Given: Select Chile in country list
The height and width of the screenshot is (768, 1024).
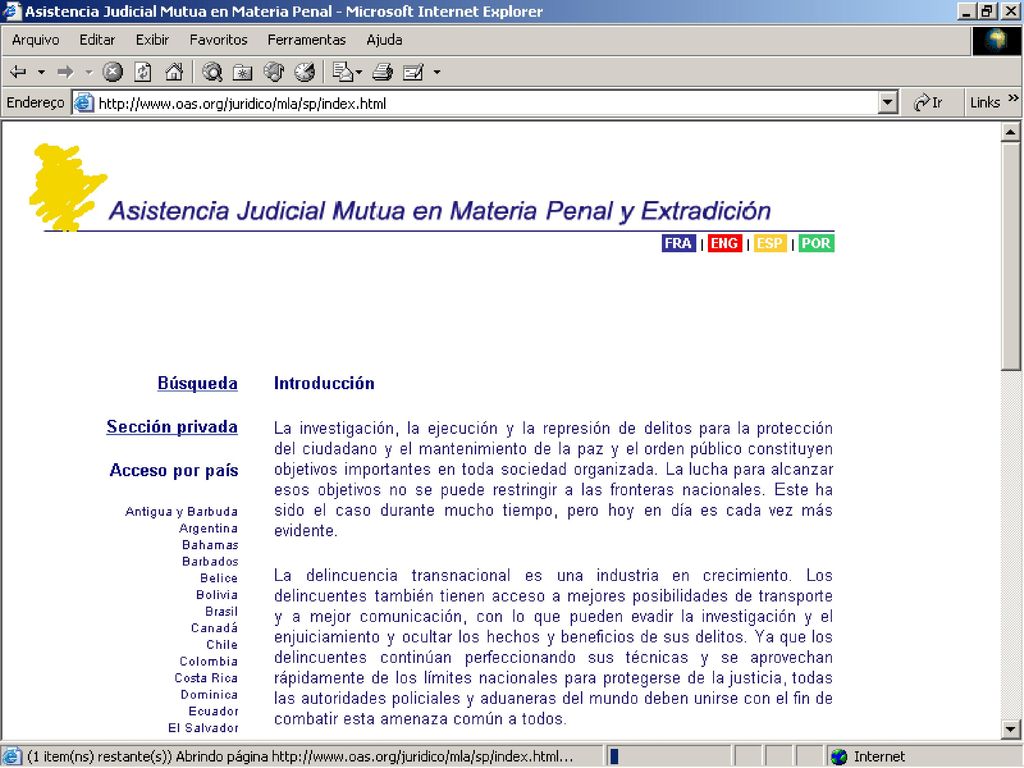Looking at the screenshot, I should pos(222,645).
